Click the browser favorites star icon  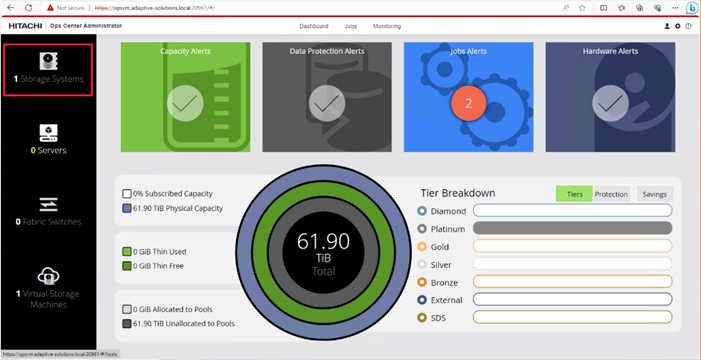point(582,8)
